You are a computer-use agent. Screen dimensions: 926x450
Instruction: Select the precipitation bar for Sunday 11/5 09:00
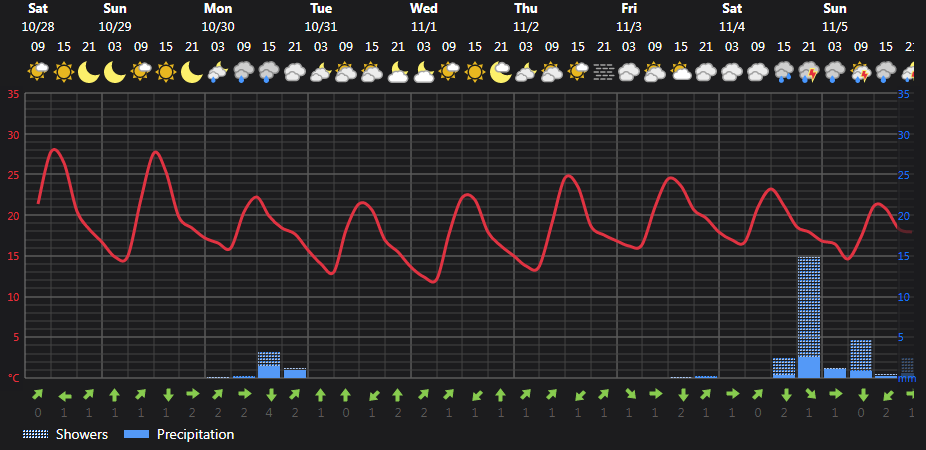point(860,359)
